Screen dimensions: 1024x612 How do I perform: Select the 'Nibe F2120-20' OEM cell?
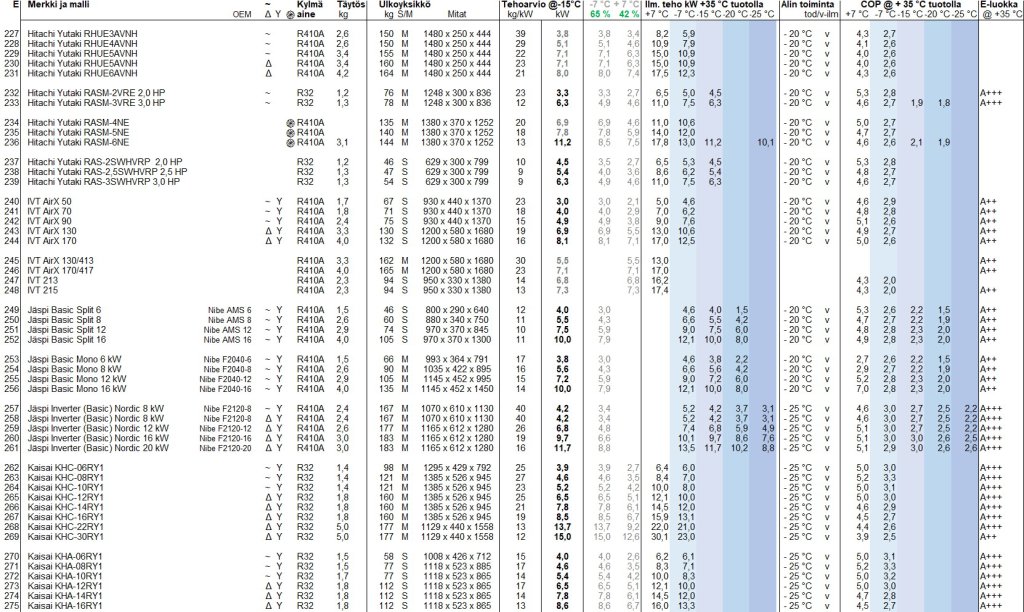point(225,448)
